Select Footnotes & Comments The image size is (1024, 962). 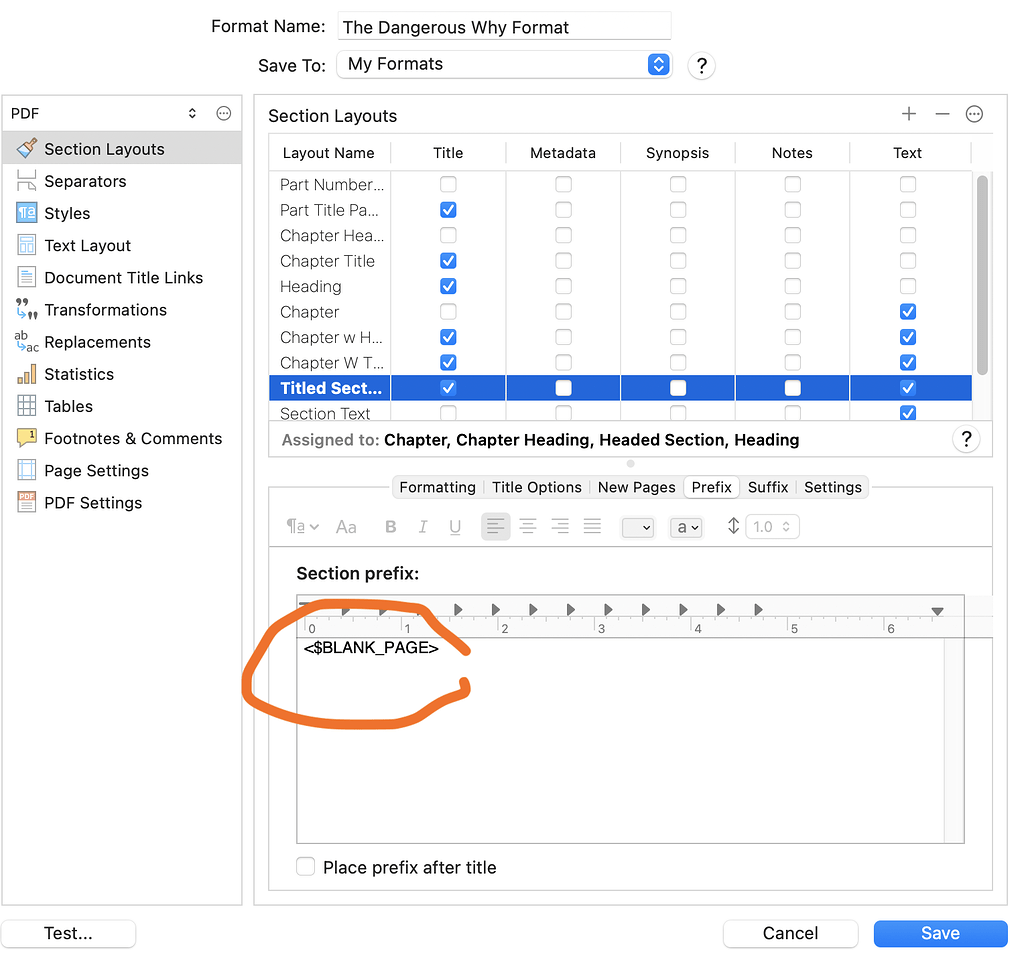point(133,438)
